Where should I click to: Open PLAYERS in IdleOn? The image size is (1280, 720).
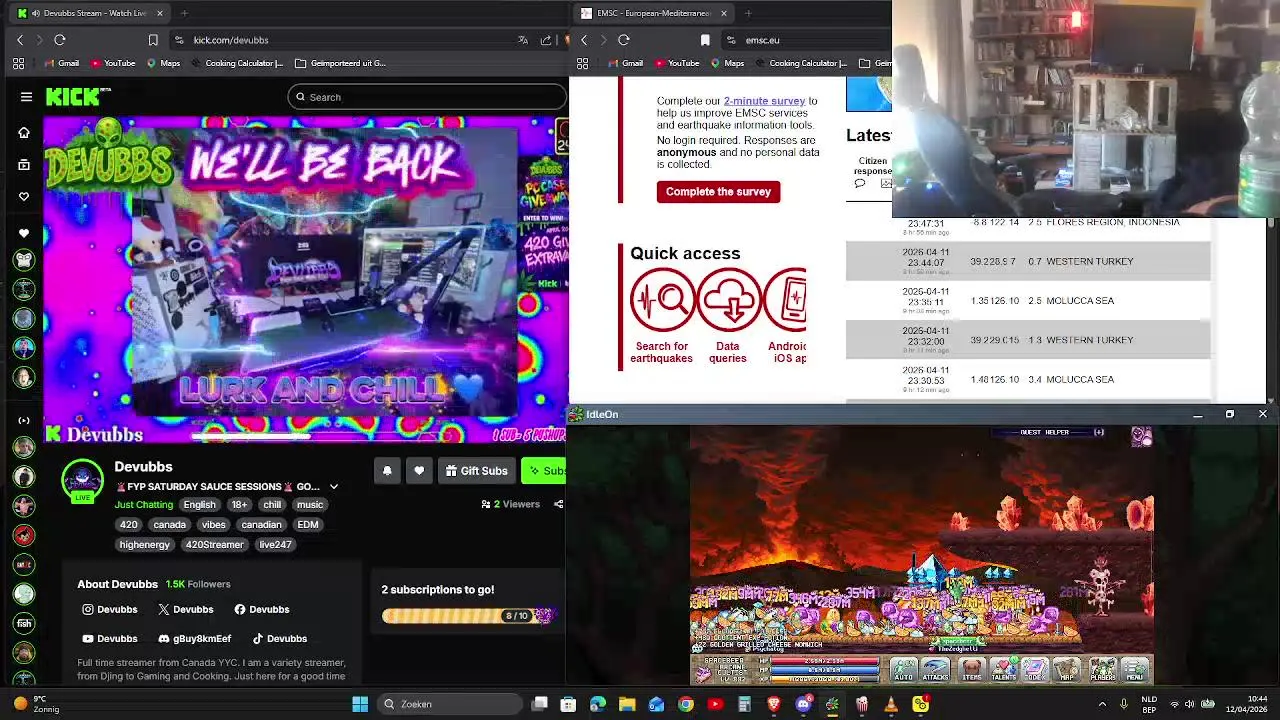point(1103,669)
